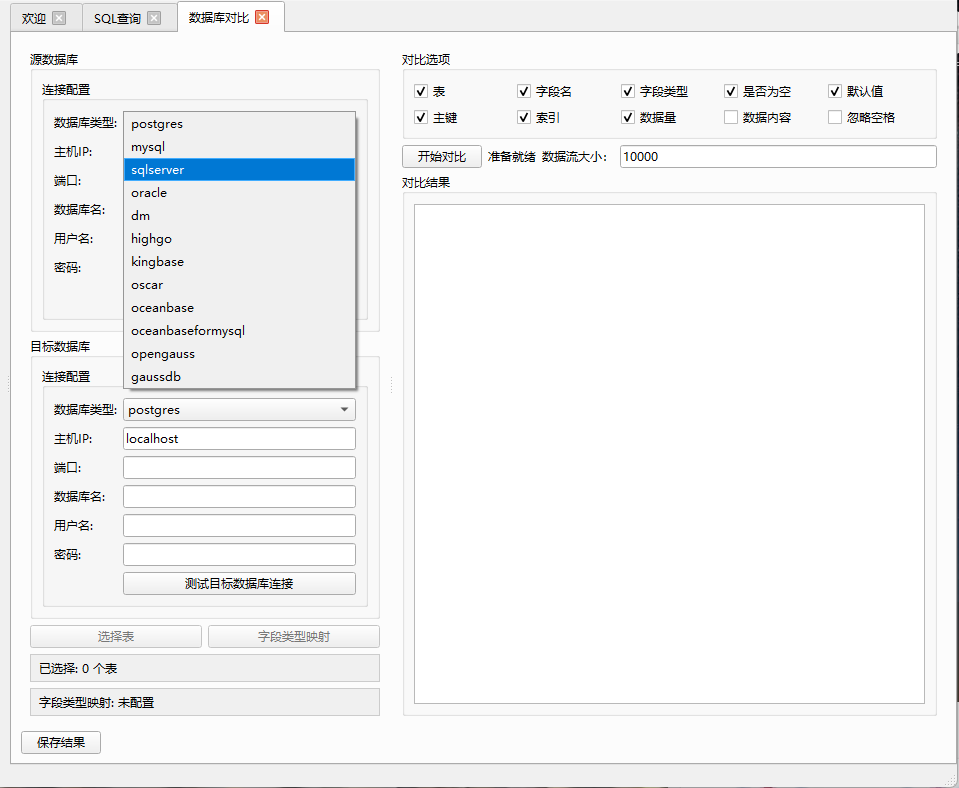This screenshot has height=788, width=959.
Task: Select kingbase database type
Action: (x=239, y=262)
